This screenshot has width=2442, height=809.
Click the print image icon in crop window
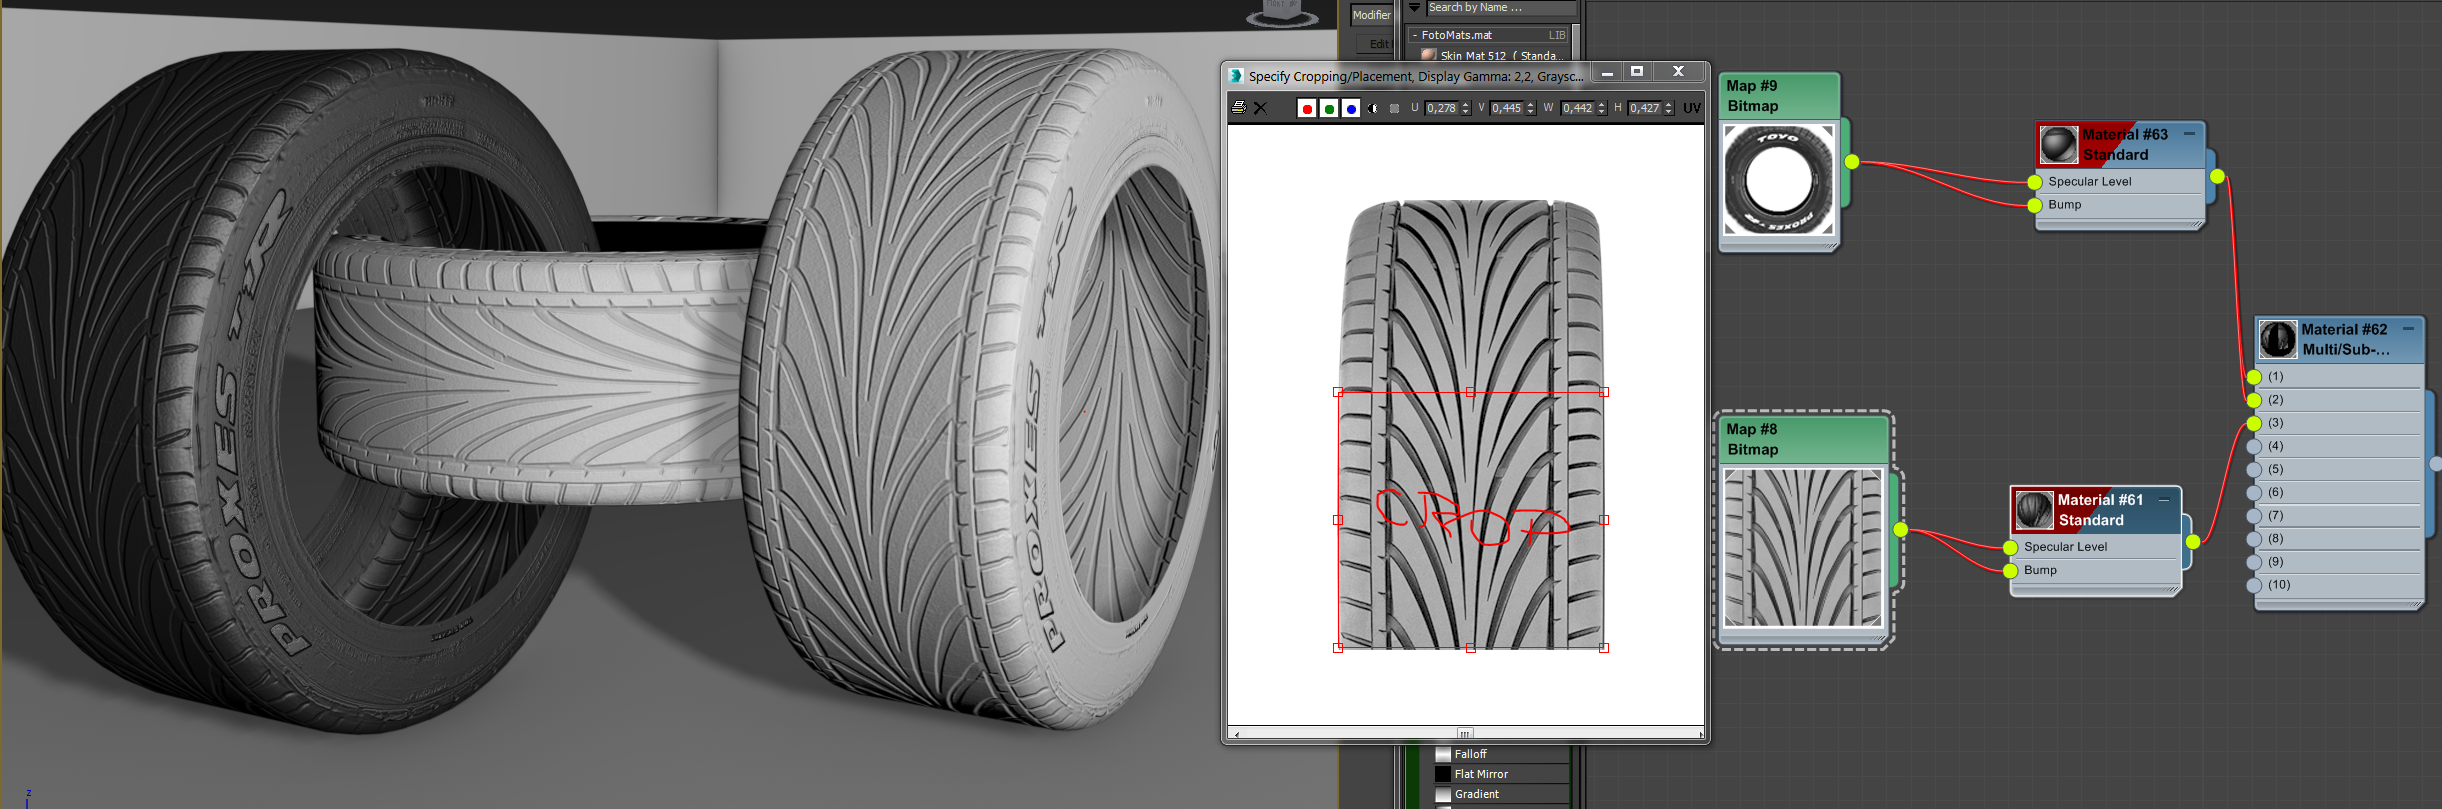(x=1239, y=108)
